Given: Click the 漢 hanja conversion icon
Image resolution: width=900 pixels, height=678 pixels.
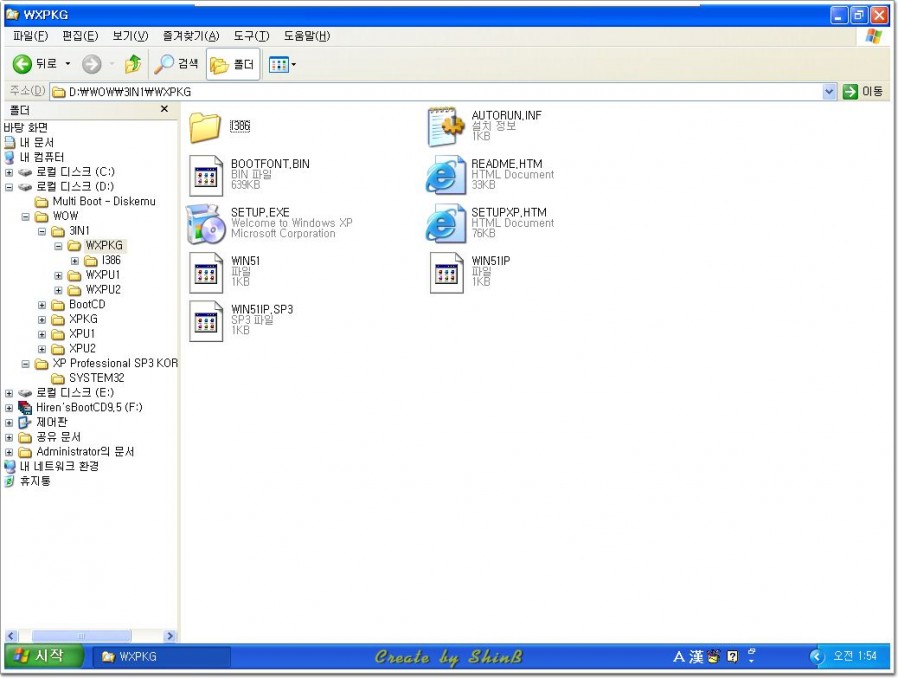Looking at the screenshot, I should click(x=696, y=656).
